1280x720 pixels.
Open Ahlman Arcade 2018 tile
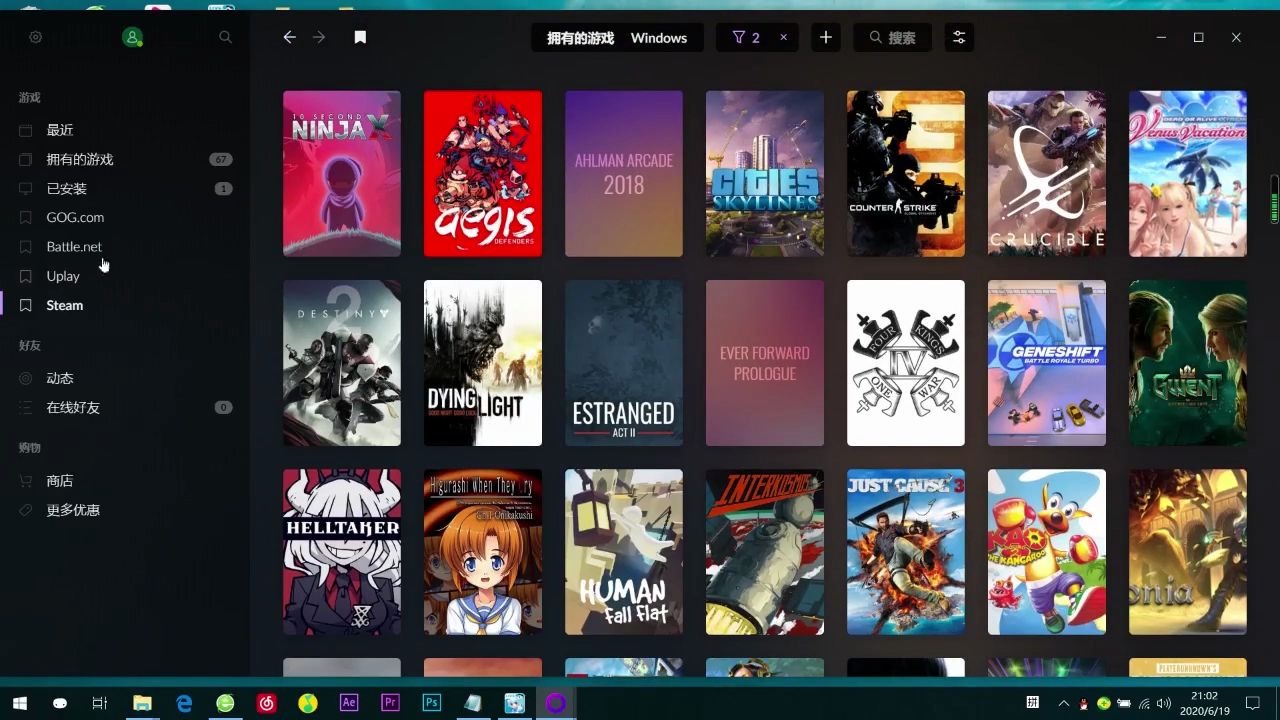pos(624,174)
